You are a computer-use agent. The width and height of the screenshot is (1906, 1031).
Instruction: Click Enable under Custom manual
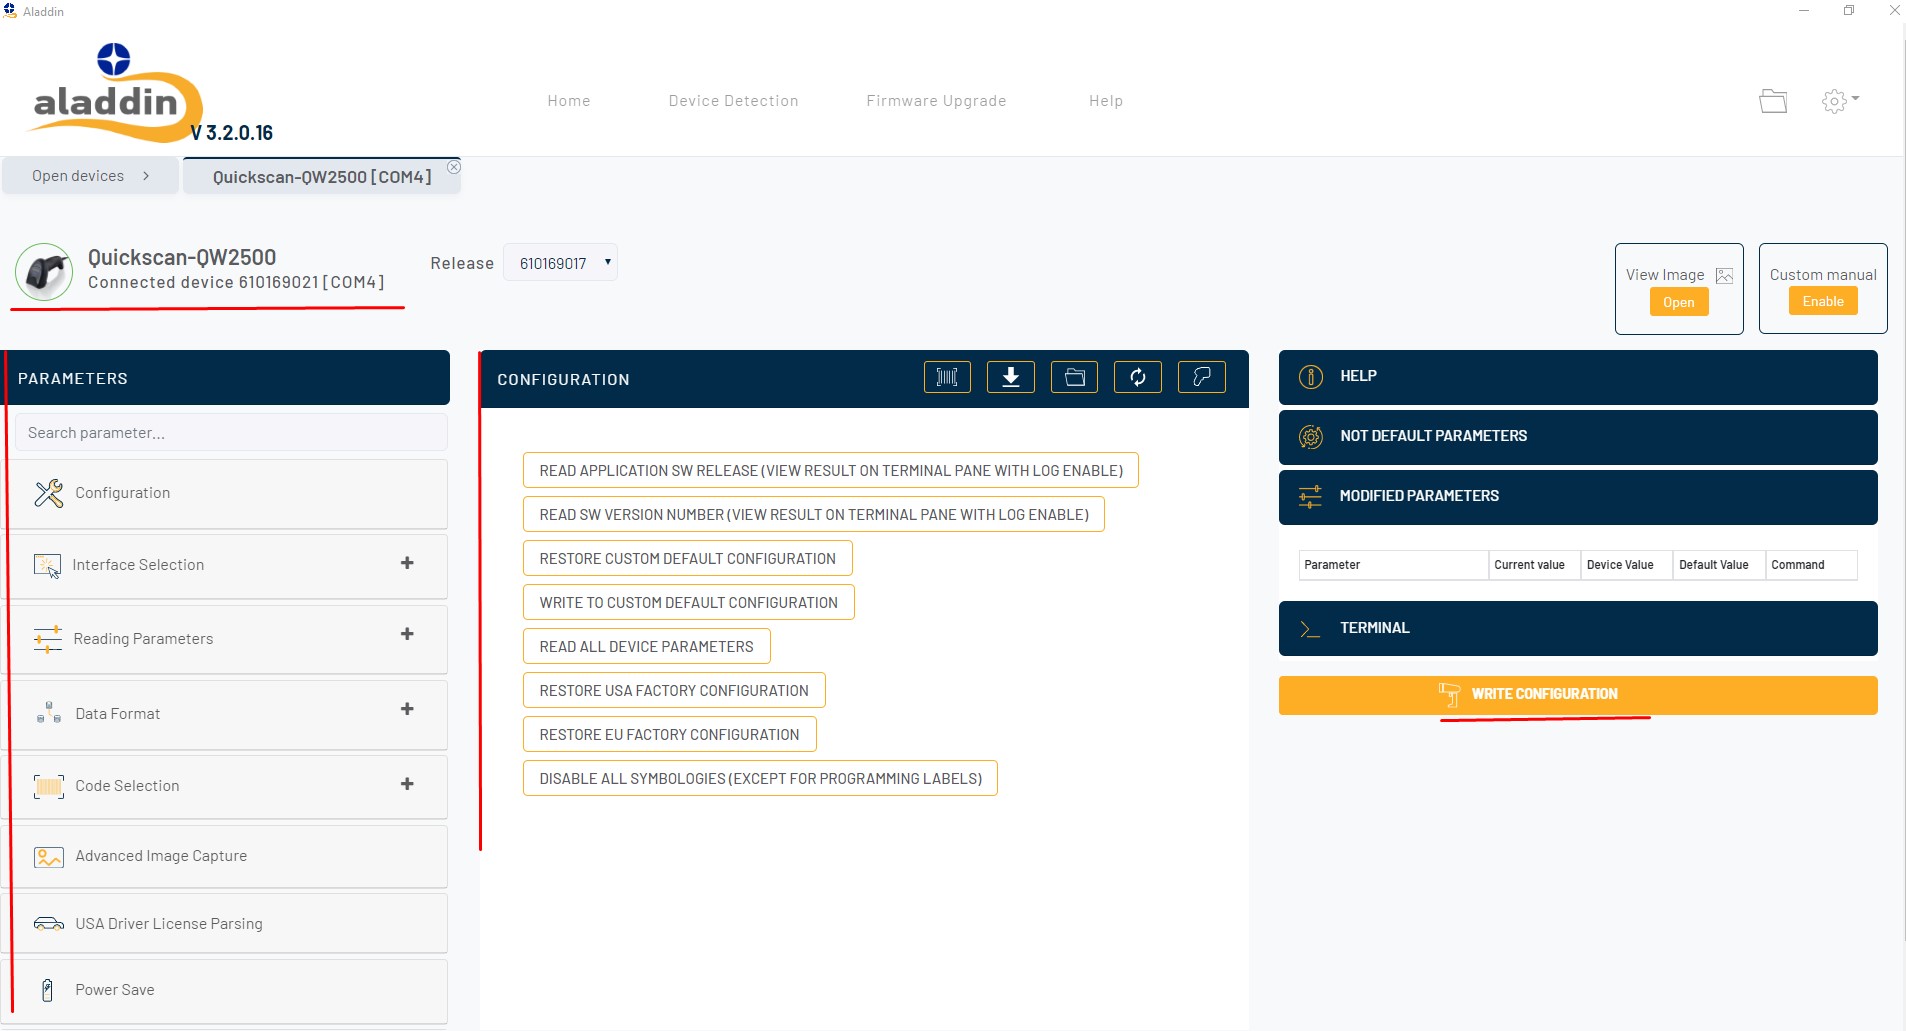click(x=1823, y=302)
